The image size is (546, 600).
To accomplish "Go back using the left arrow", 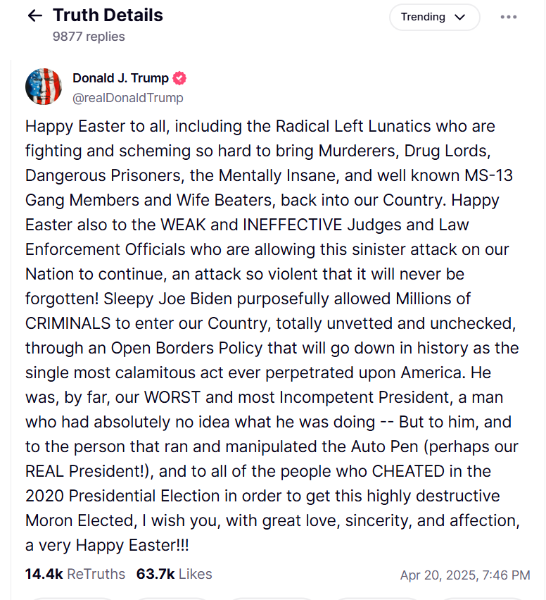I will pyautogui.click(x=35, y=16).
